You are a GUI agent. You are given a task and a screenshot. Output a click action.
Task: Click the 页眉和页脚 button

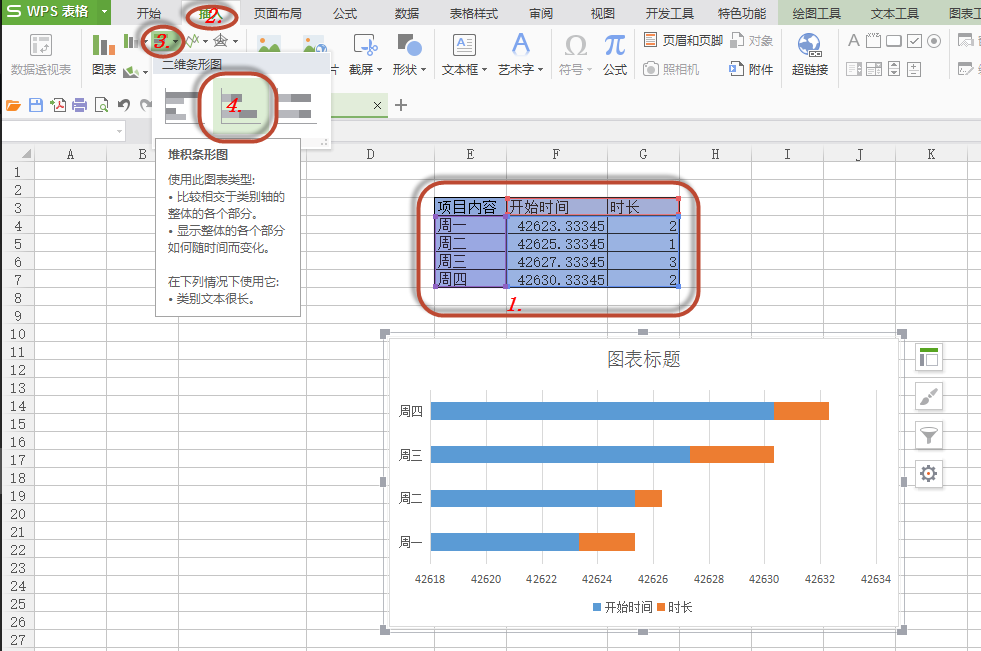pyautogui.click(x=682, y=41)
